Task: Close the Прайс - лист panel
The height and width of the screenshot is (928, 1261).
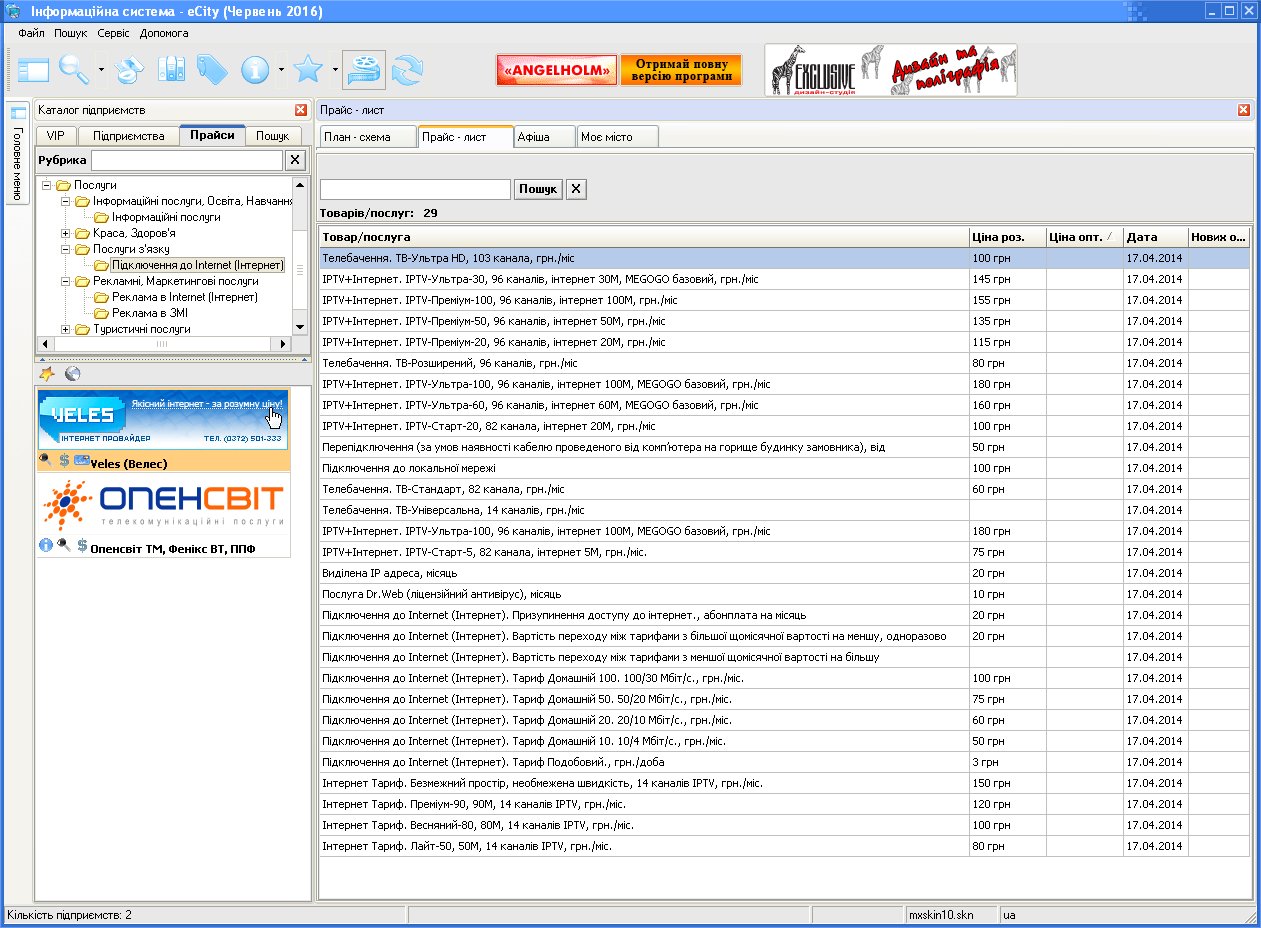Action: 1244,110
